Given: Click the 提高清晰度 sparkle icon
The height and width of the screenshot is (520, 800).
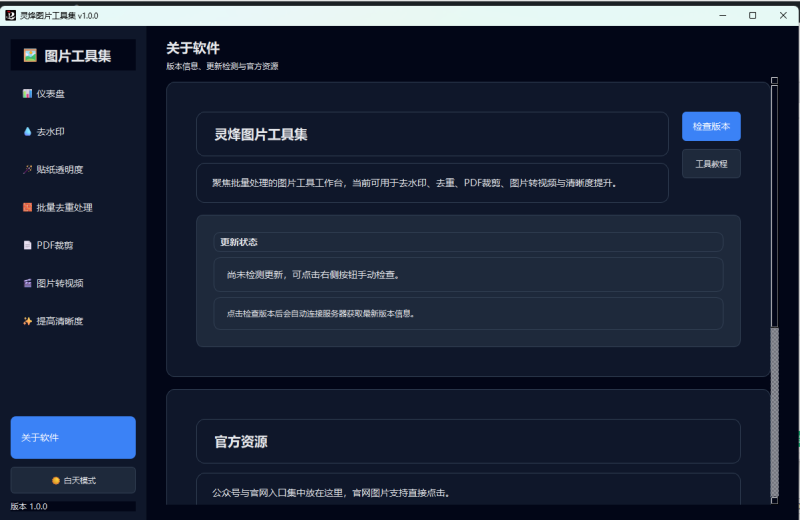Looking at the screenshot, I should pos(27,321).
